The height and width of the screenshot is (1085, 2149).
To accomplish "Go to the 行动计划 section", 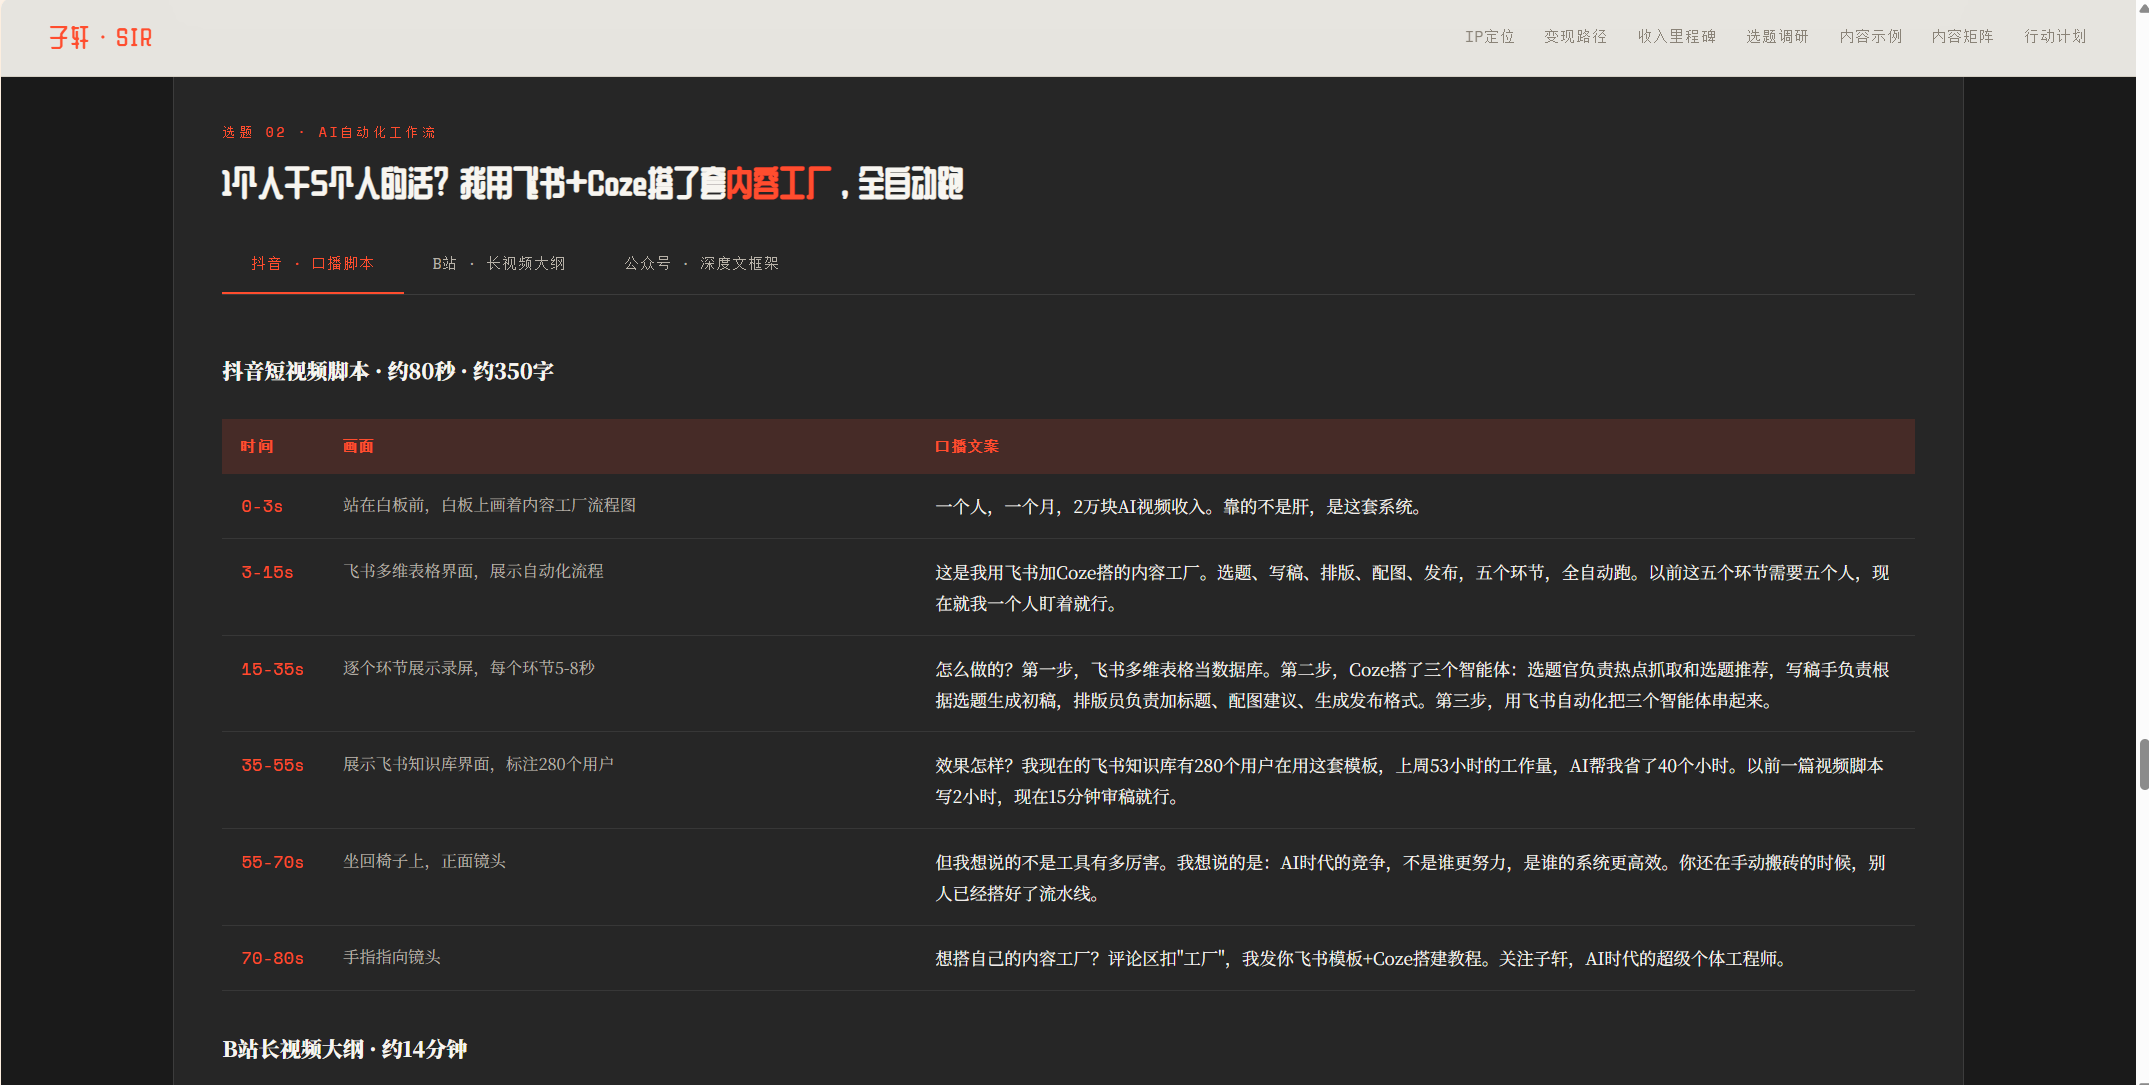I will (x=2055, y=37).
